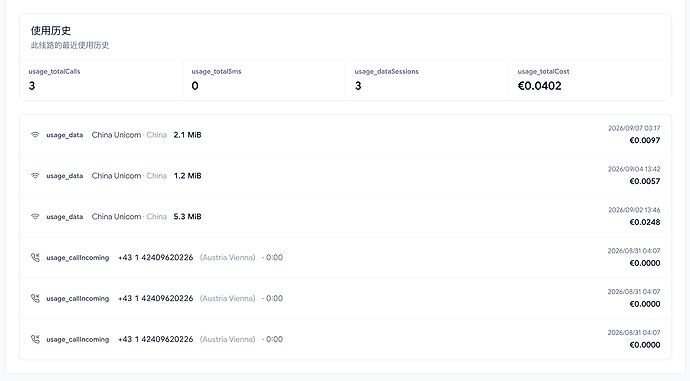
Task: Click the usage_totalCalls label
Action: click(x=55, y=71)
